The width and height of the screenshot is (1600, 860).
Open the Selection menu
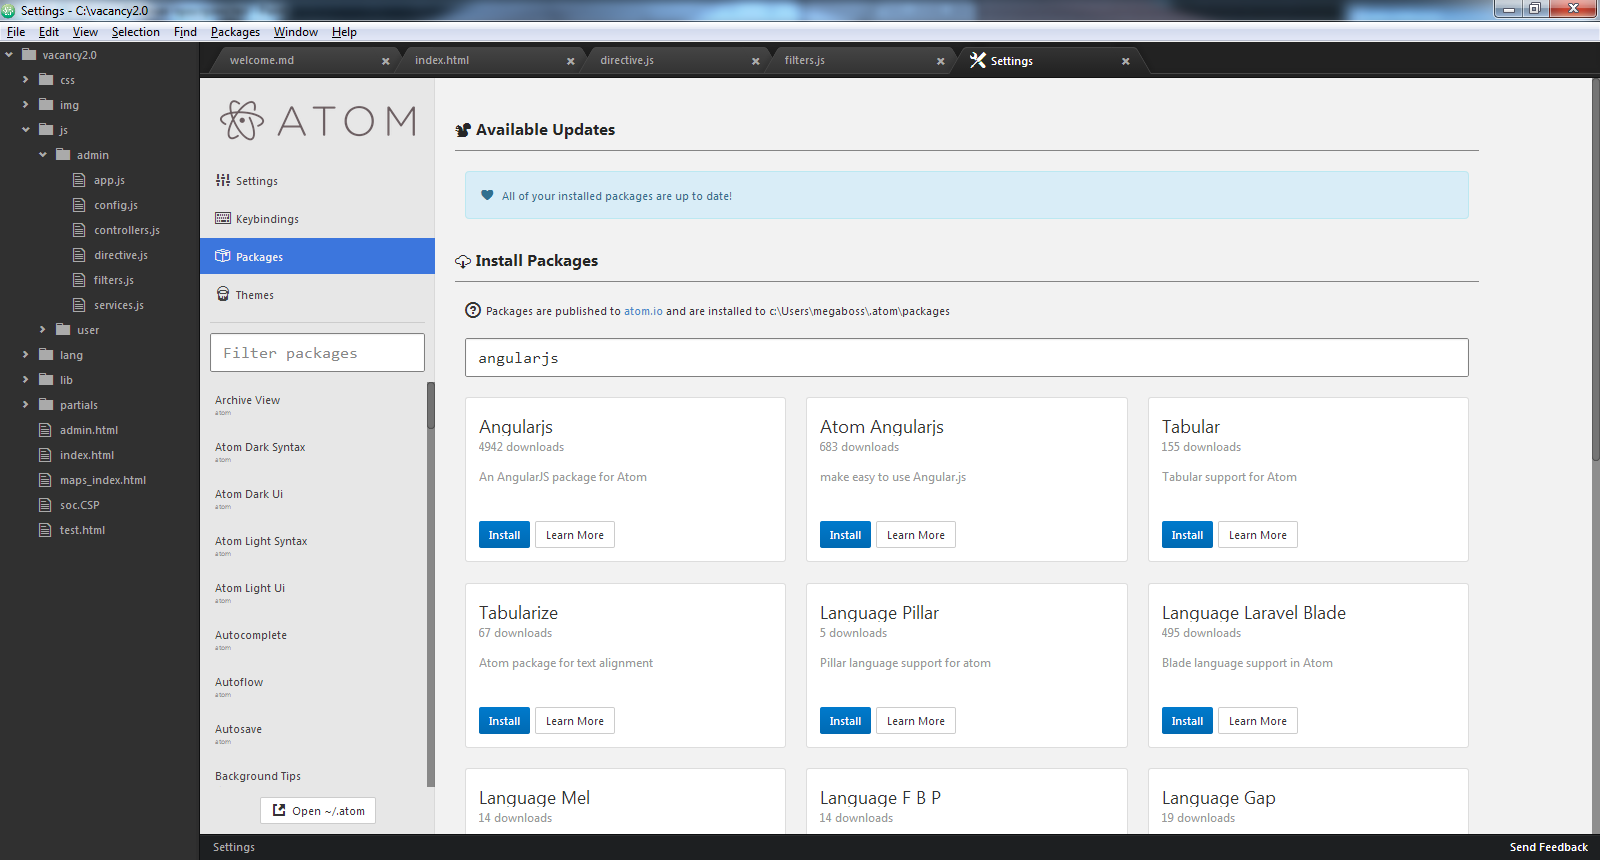tap(136, 32)
